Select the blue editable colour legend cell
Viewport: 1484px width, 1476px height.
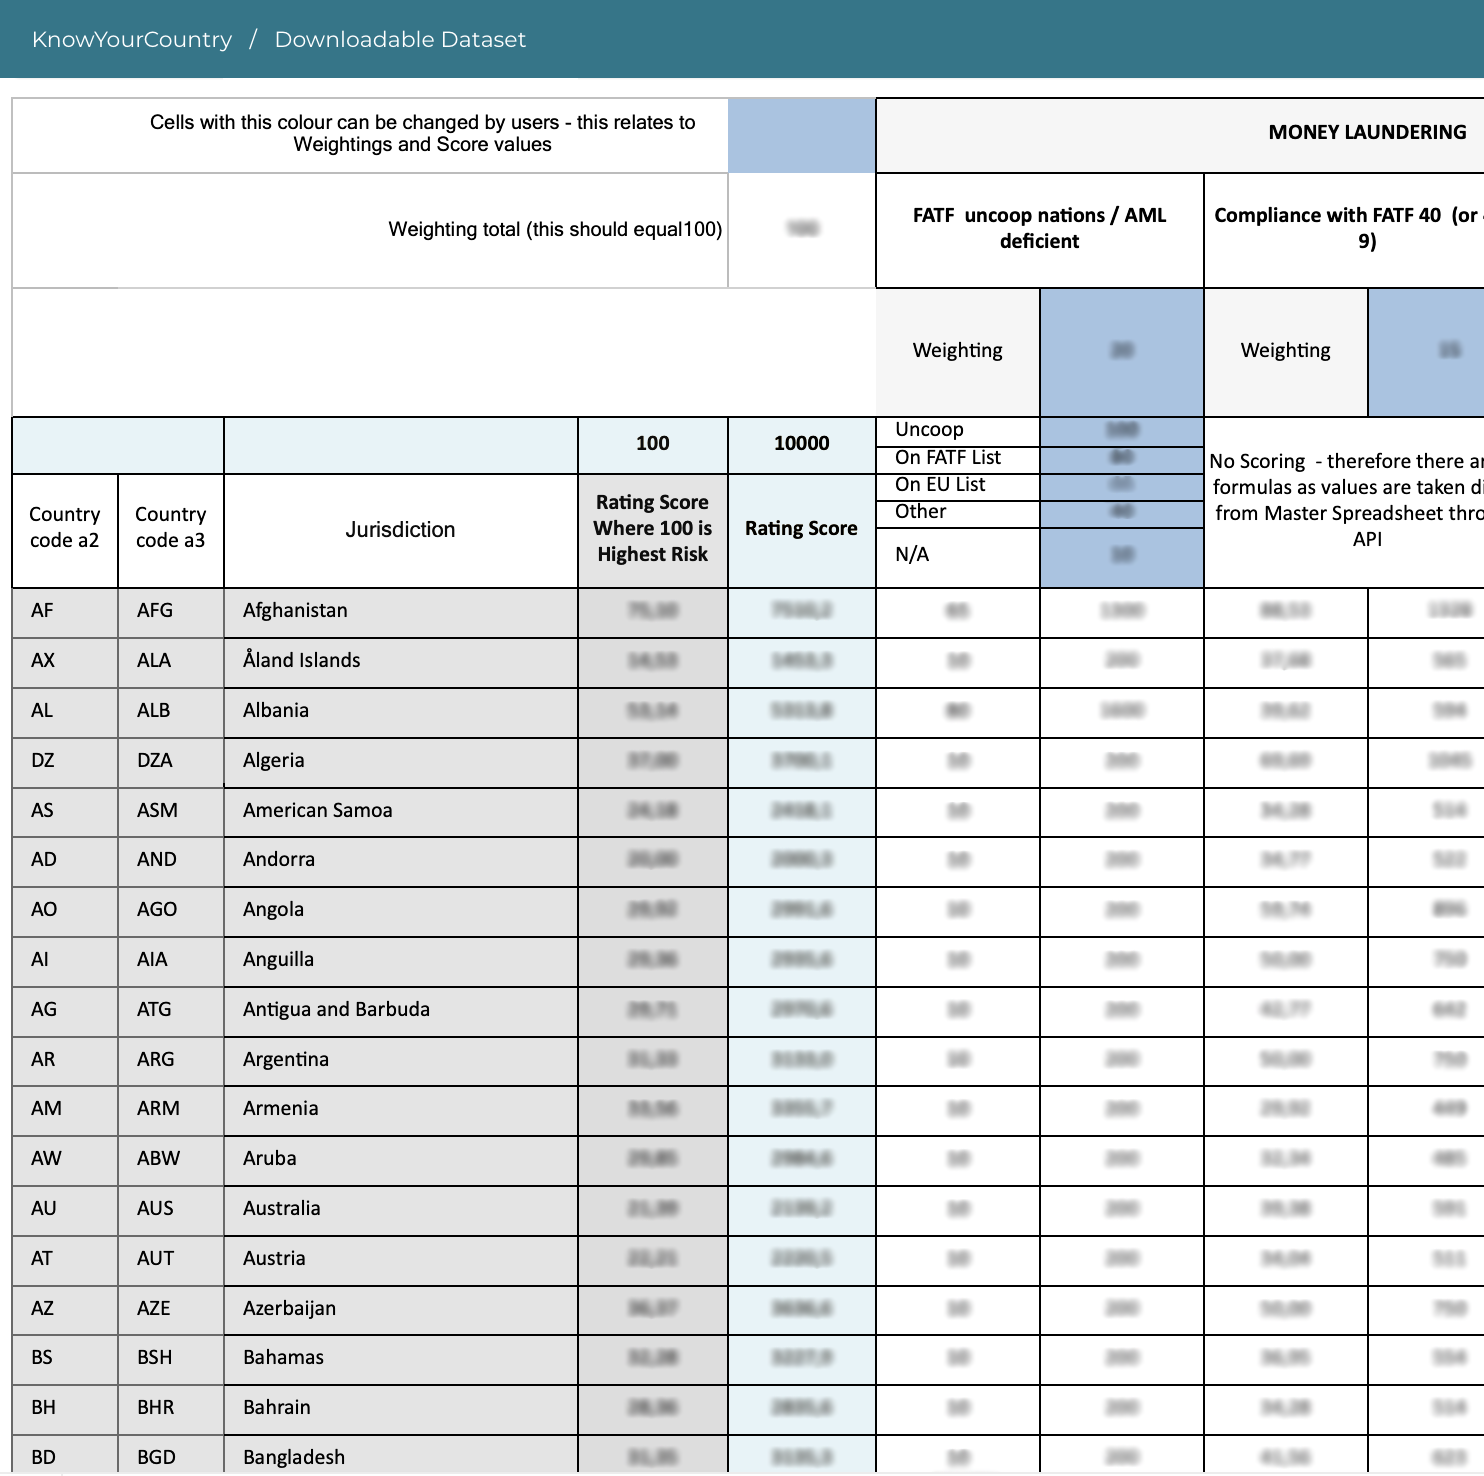[x=802, y=135]
